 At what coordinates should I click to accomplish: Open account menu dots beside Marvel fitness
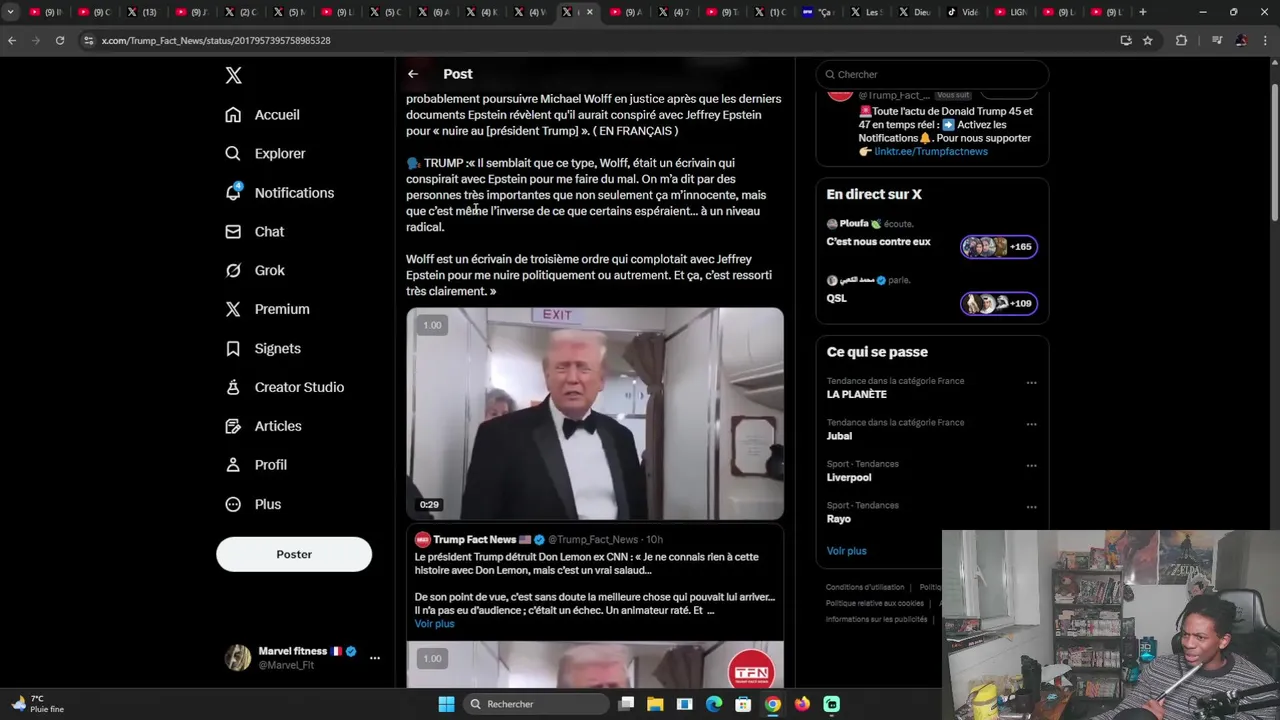click(x=375, y=658)
